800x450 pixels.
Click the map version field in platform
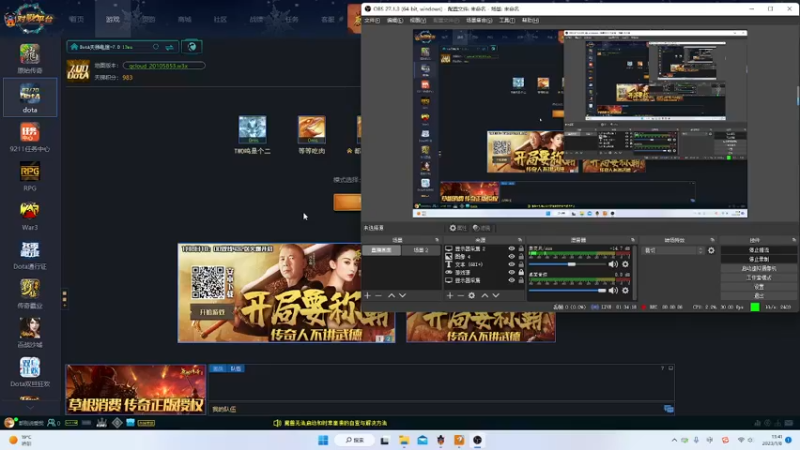164,66
